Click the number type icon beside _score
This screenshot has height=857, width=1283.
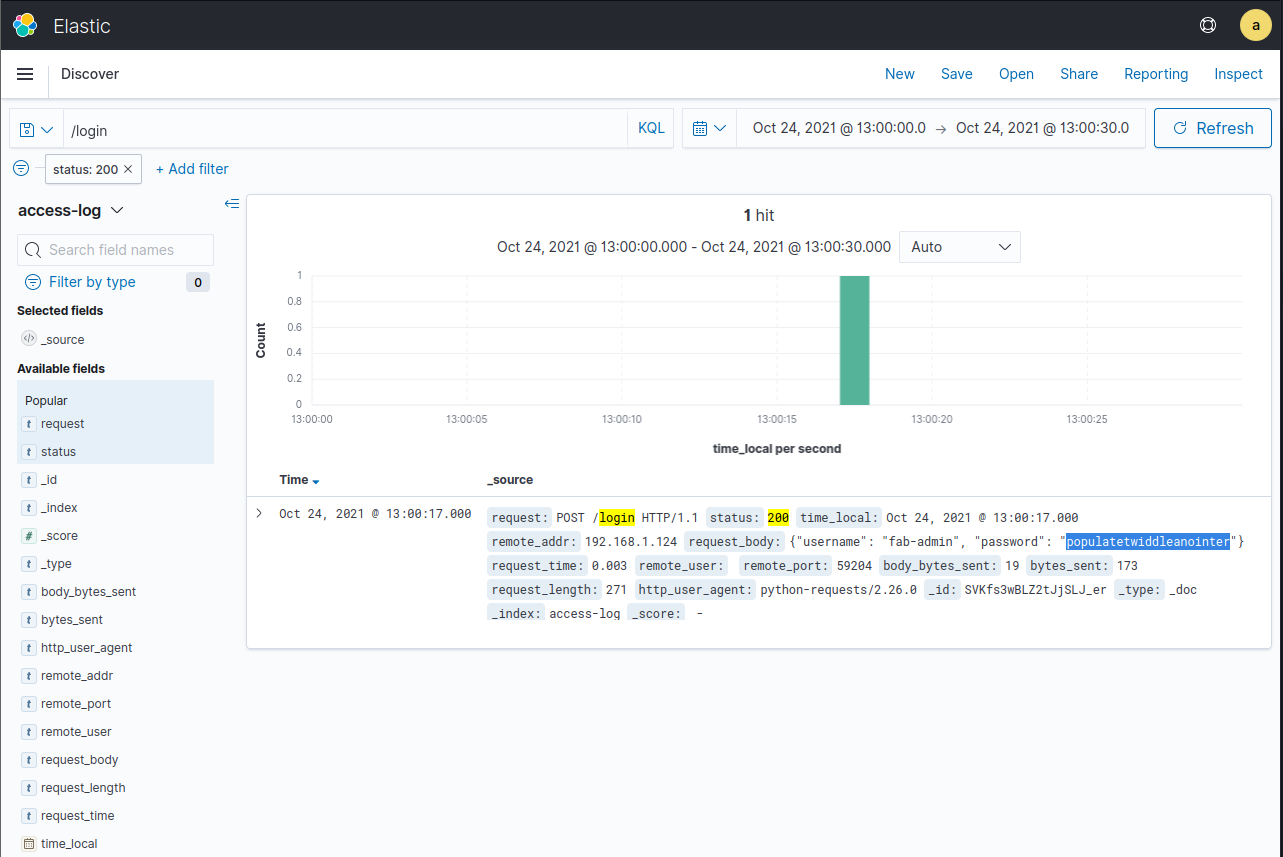click(x=28, y=536)
